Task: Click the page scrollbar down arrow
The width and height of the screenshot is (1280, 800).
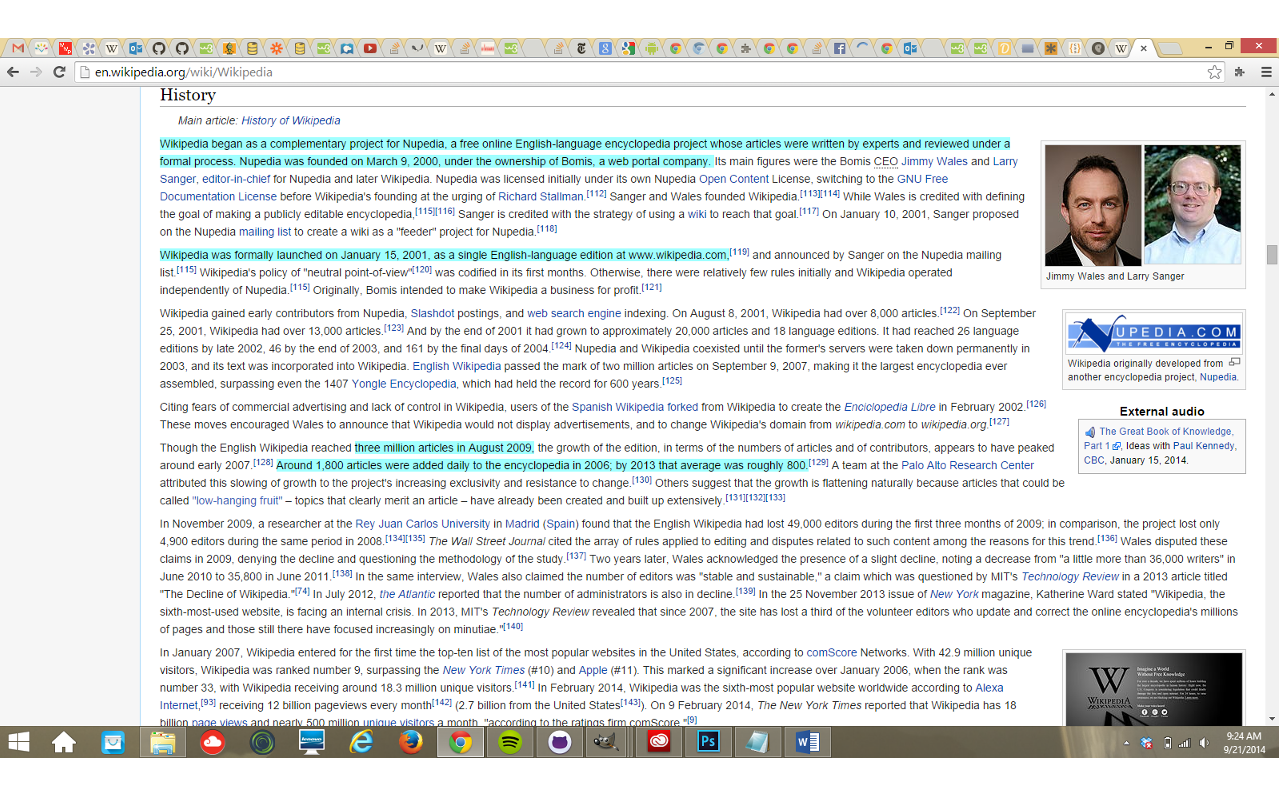Action: click(1272, 719)
